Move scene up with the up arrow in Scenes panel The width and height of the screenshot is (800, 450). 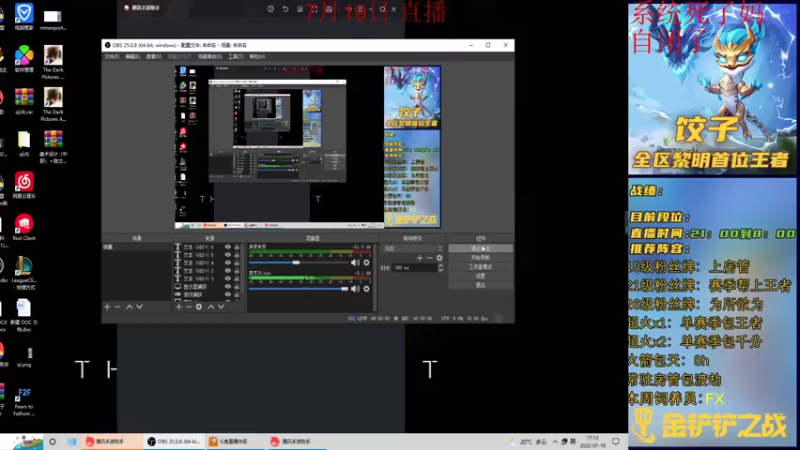click(x=130, y=307)
